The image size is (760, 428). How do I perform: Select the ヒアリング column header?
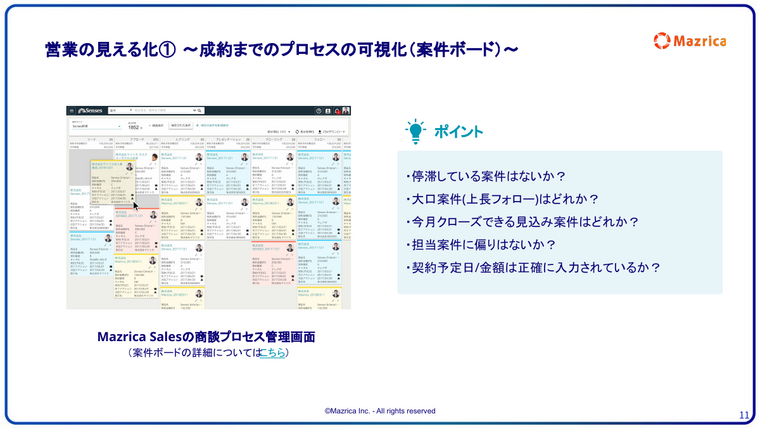point(182,140)
